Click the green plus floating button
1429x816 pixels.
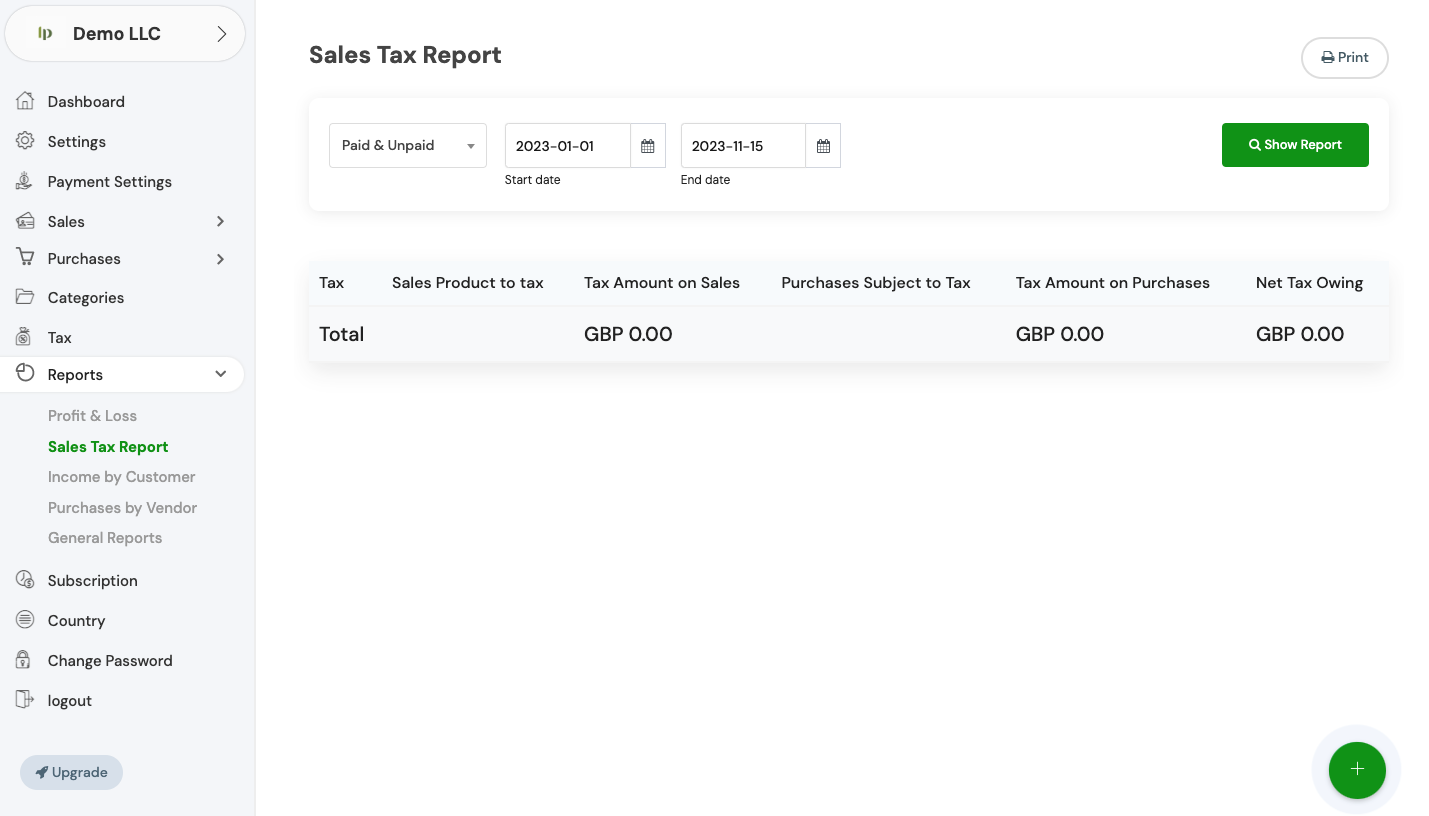point(1357,770)
